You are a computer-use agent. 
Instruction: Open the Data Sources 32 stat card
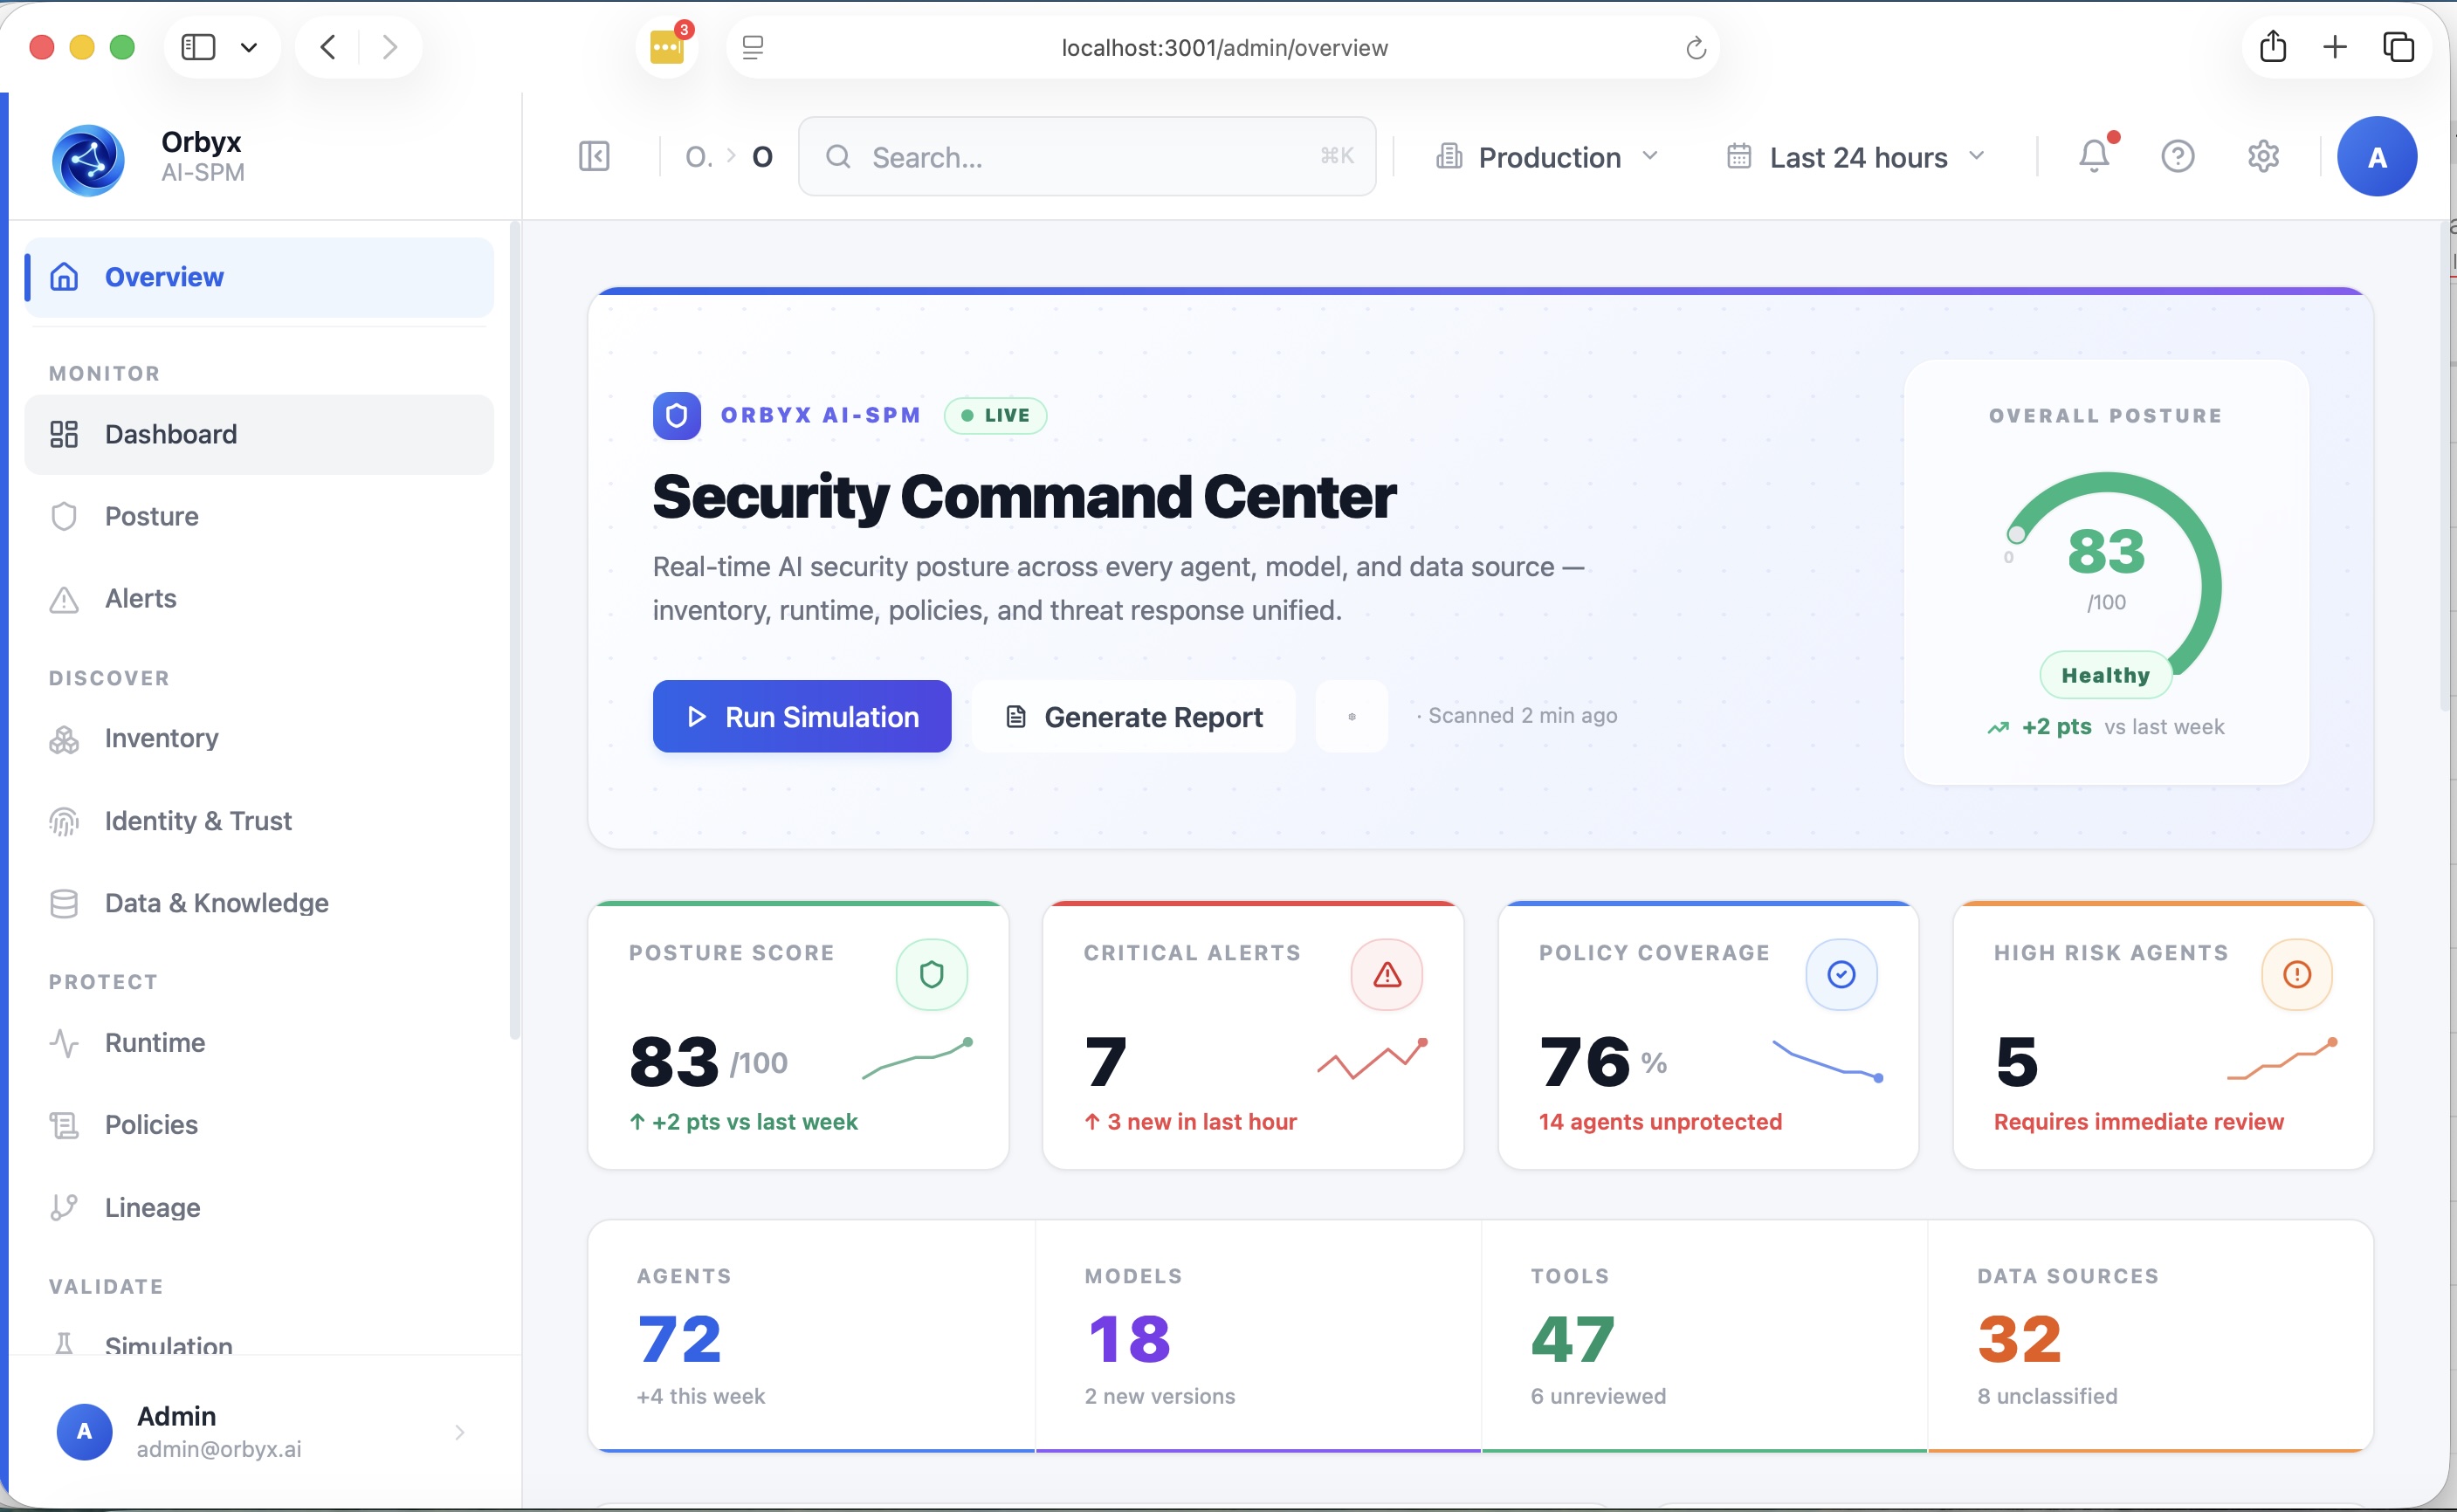tap(2150, 1336)
